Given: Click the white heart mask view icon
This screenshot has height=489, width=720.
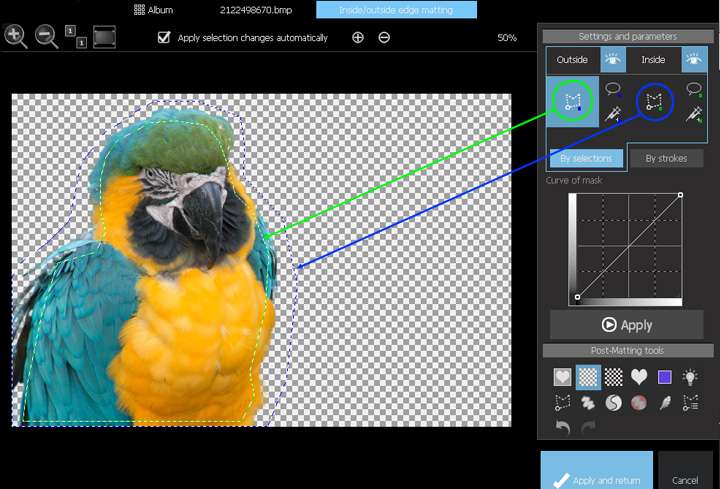Looking at the screenshot, I should pos(639,377).
